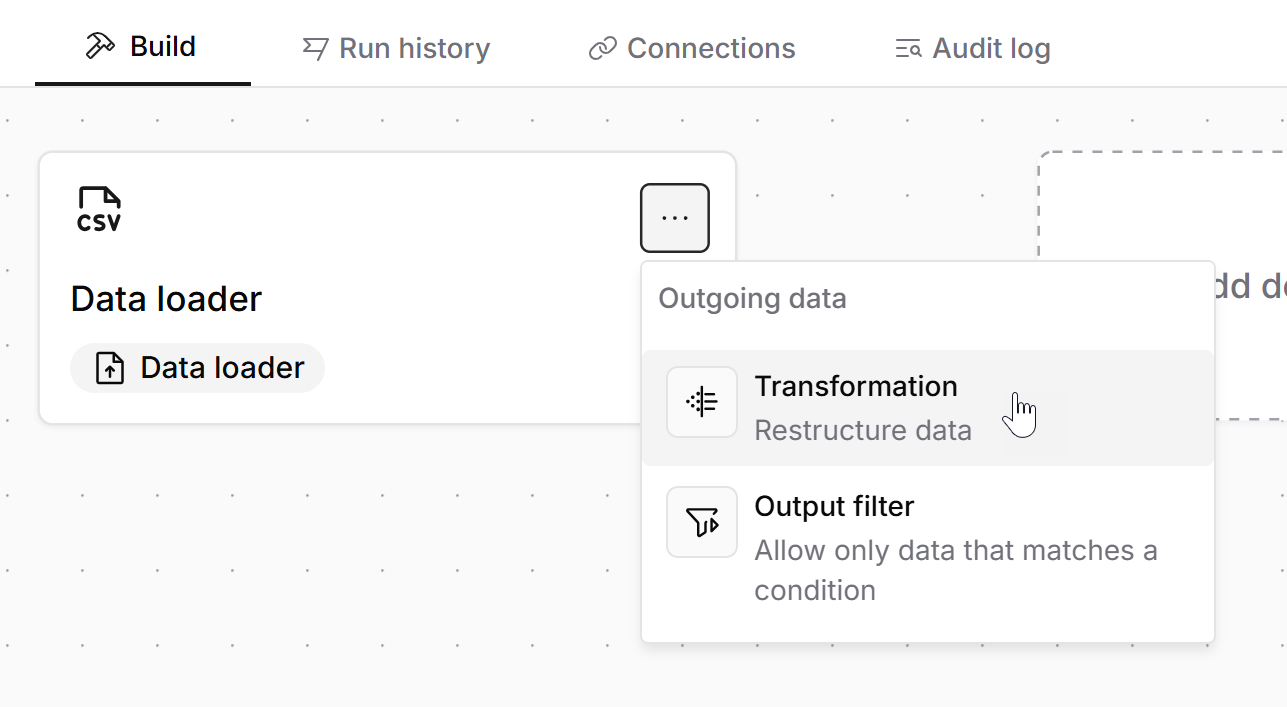Click the Transformation restructure icon
This screenshot has width=1287, height=707.
tap(702, 402)
